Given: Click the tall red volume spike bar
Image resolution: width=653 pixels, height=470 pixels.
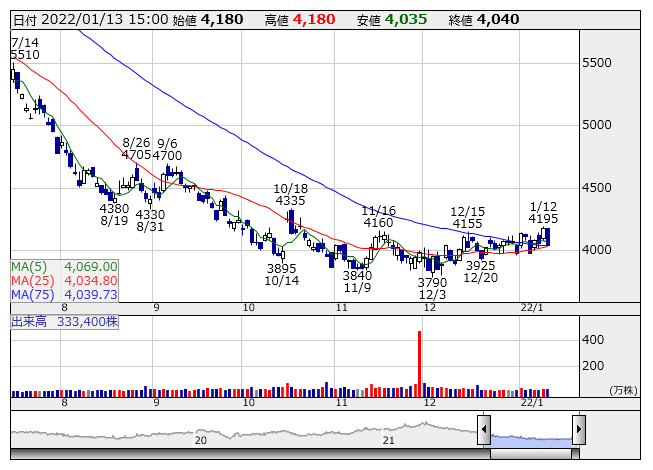Looking at the screenshot, I should (x=419, y=363).
